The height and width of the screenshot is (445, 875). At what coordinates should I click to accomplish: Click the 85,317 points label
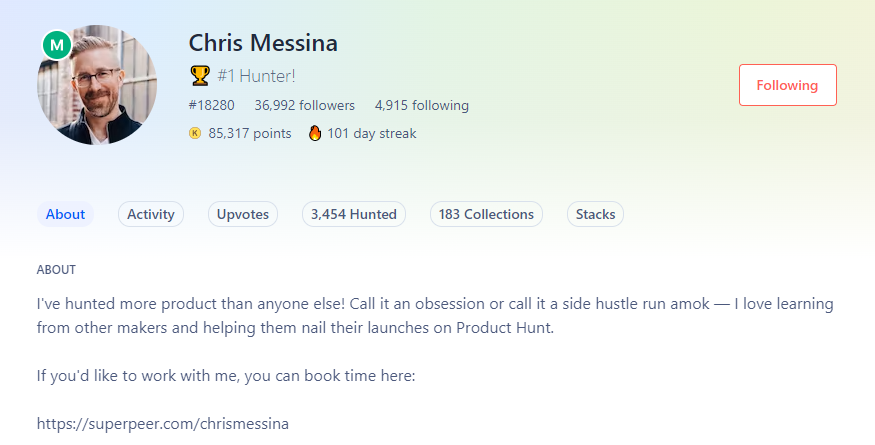pyautogui.click(x=250, y=133)
